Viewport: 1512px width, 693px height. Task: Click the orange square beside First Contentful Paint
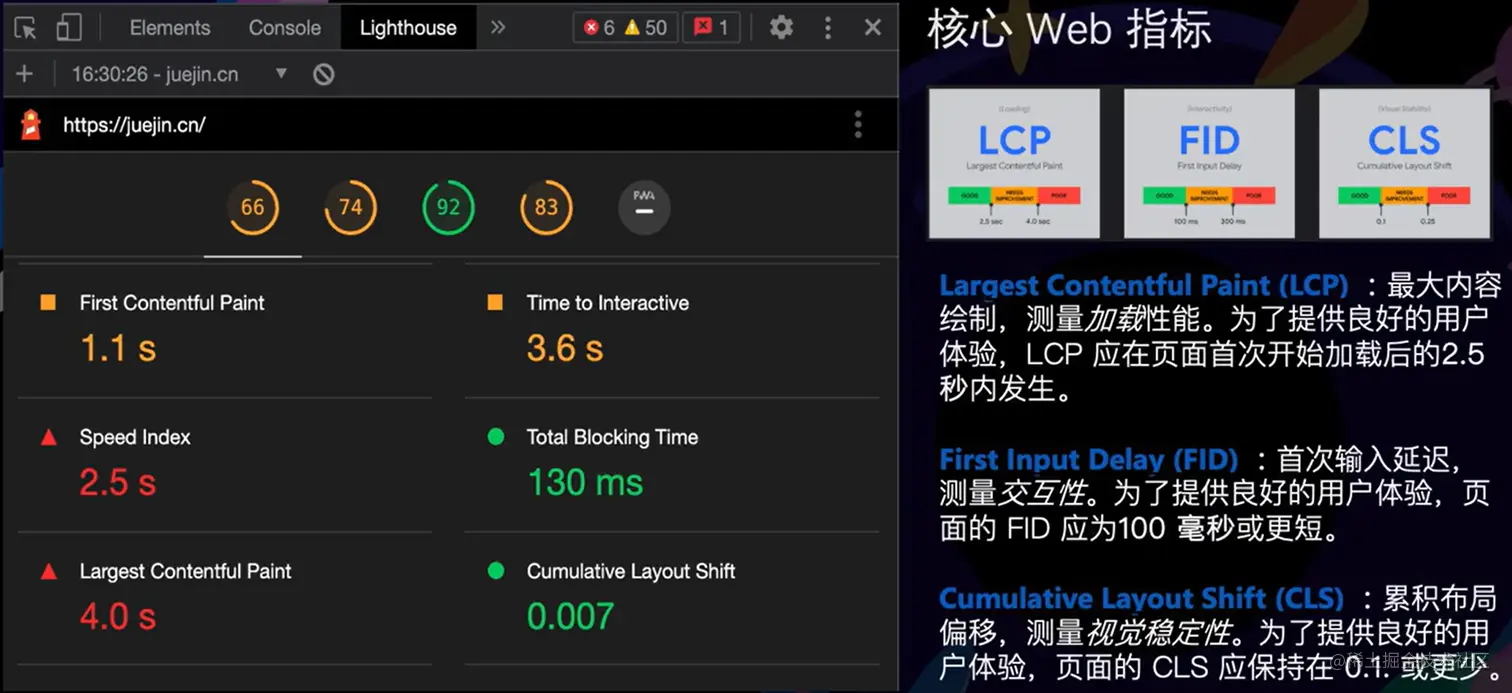48,302
